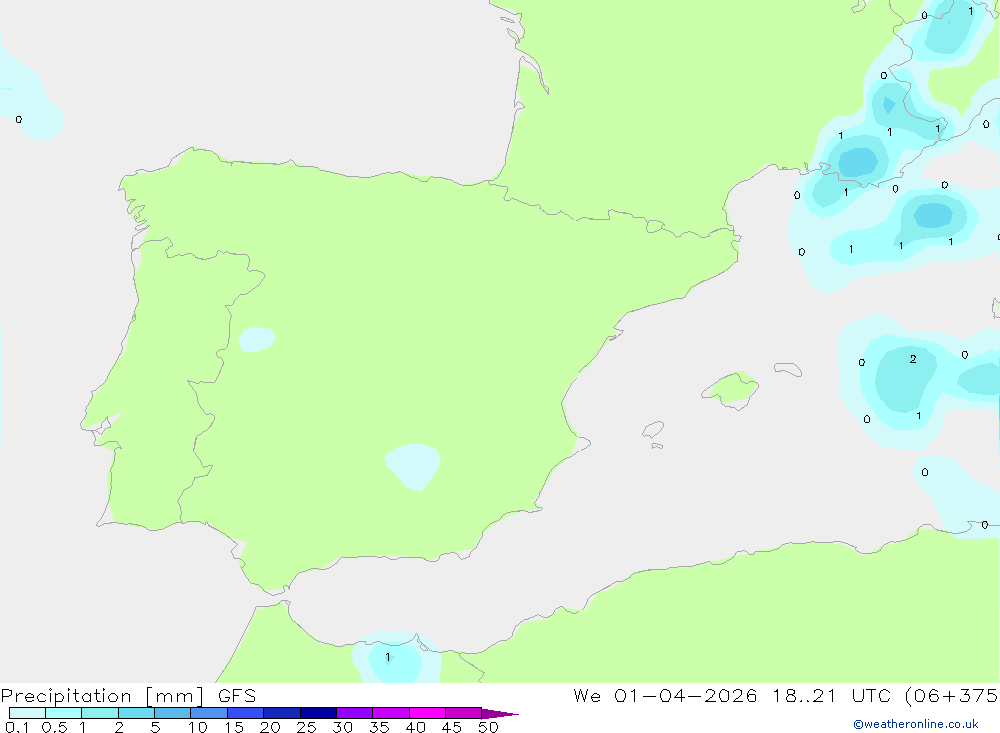The height and width of the screenshot is (733, 1000).
Task: Pick the 15–20 mm legend color swatch
Action: click(x=245, y=713)
